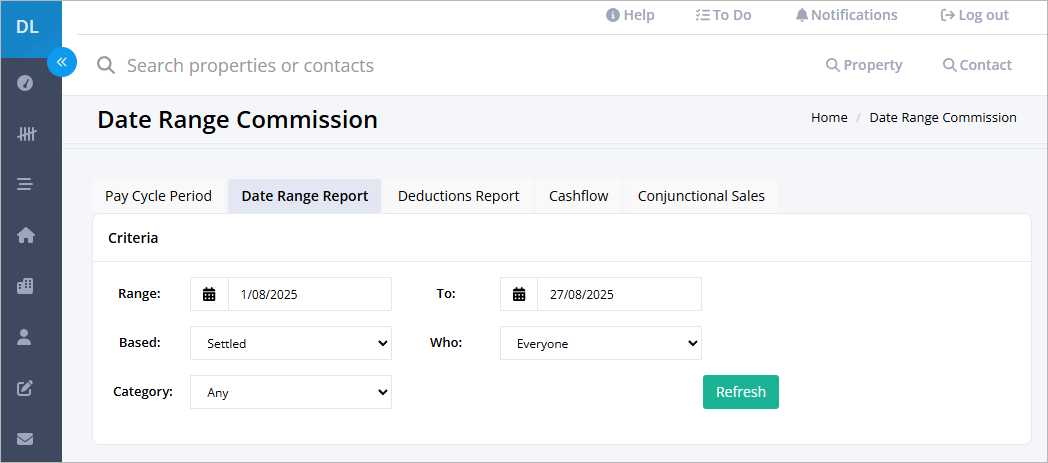Image resolution: width=1048 pixels, height=463 pixels.
Task: Click Date Range Commission breadcrumb
Action: 943,118
